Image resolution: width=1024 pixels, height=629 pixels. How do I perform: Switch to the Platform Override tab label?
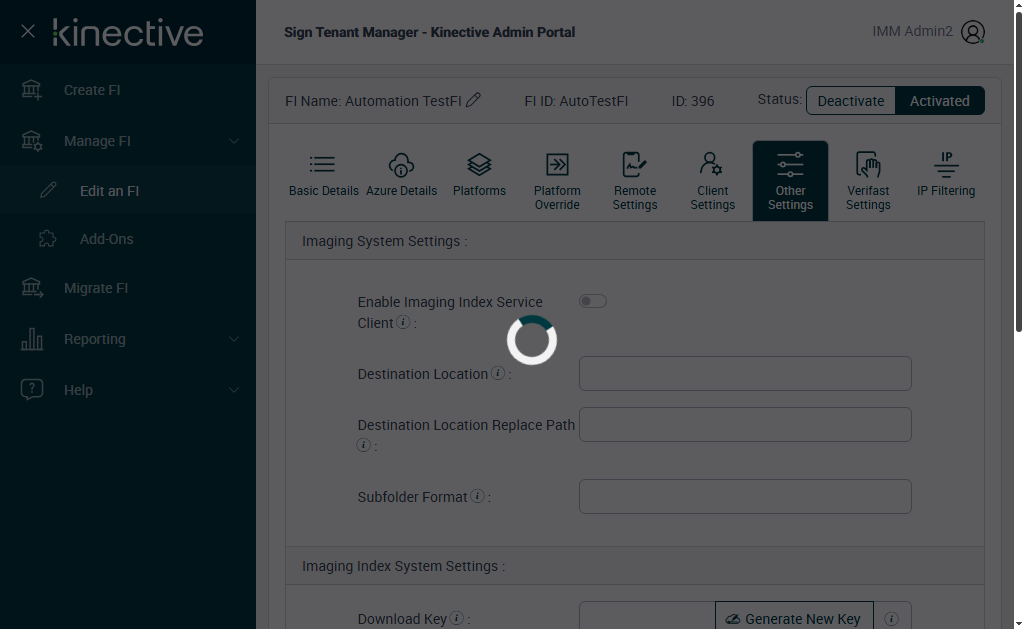pyautogui.click(x=557, y=197)
